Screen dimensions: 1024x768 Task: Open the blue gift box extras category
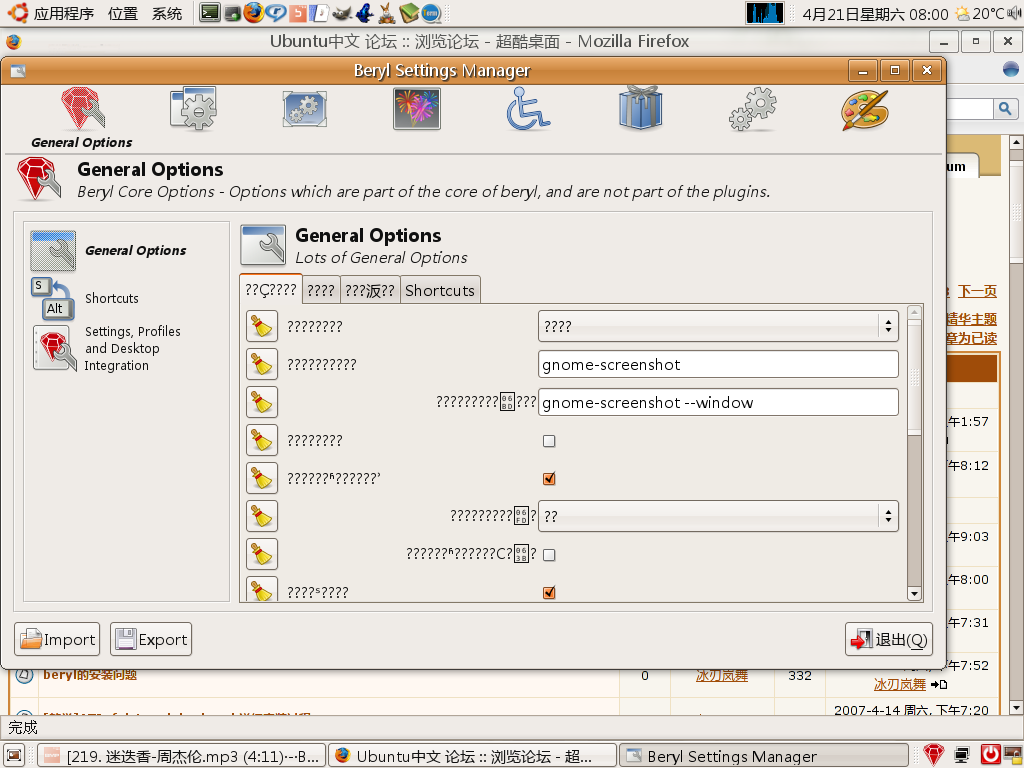coord(640,108)
